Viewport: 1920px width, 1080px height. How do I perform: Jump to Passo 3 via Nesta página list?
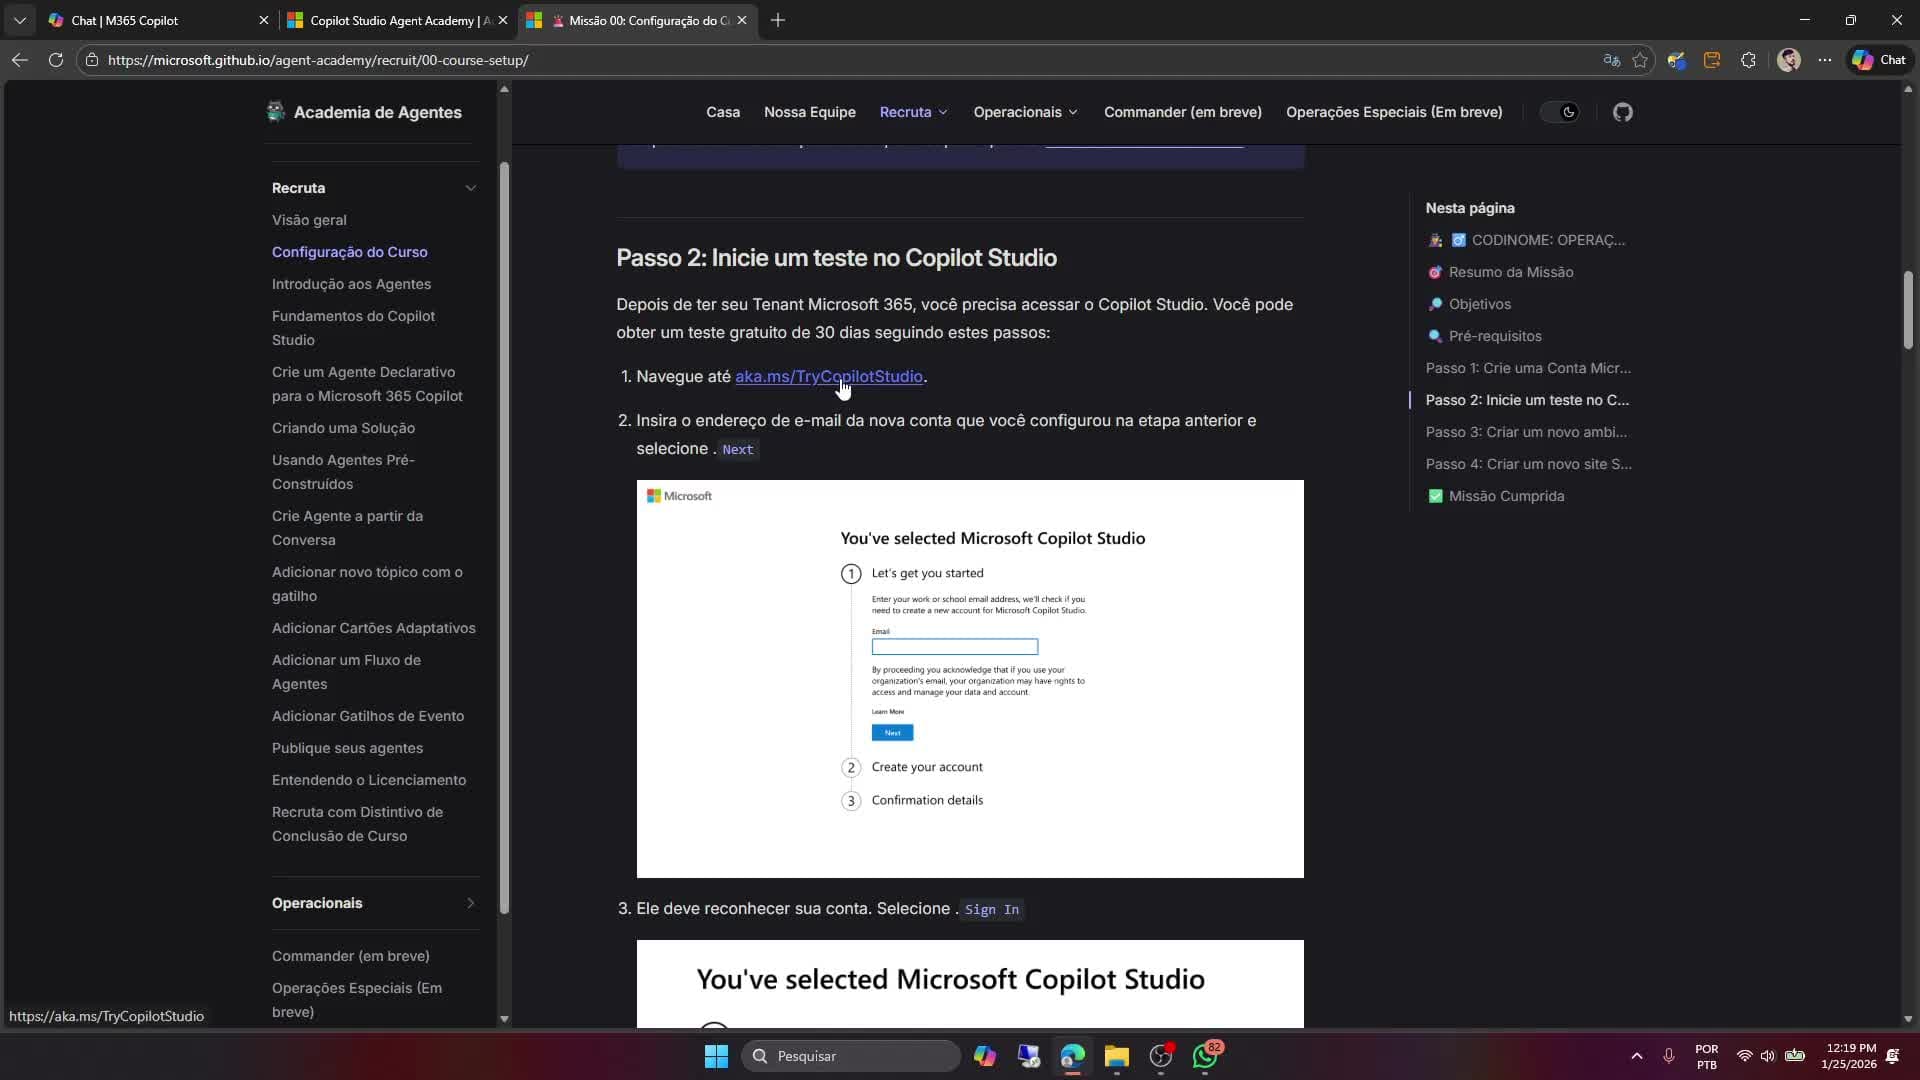tap(1527, 432)
